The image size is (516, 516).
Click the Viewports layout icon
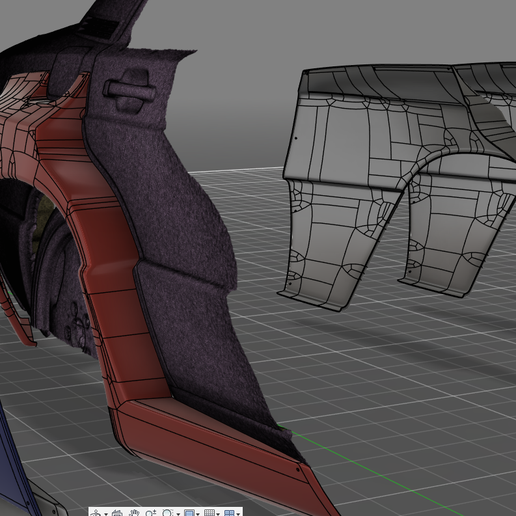pyautogui.click(x=229, y=513)
